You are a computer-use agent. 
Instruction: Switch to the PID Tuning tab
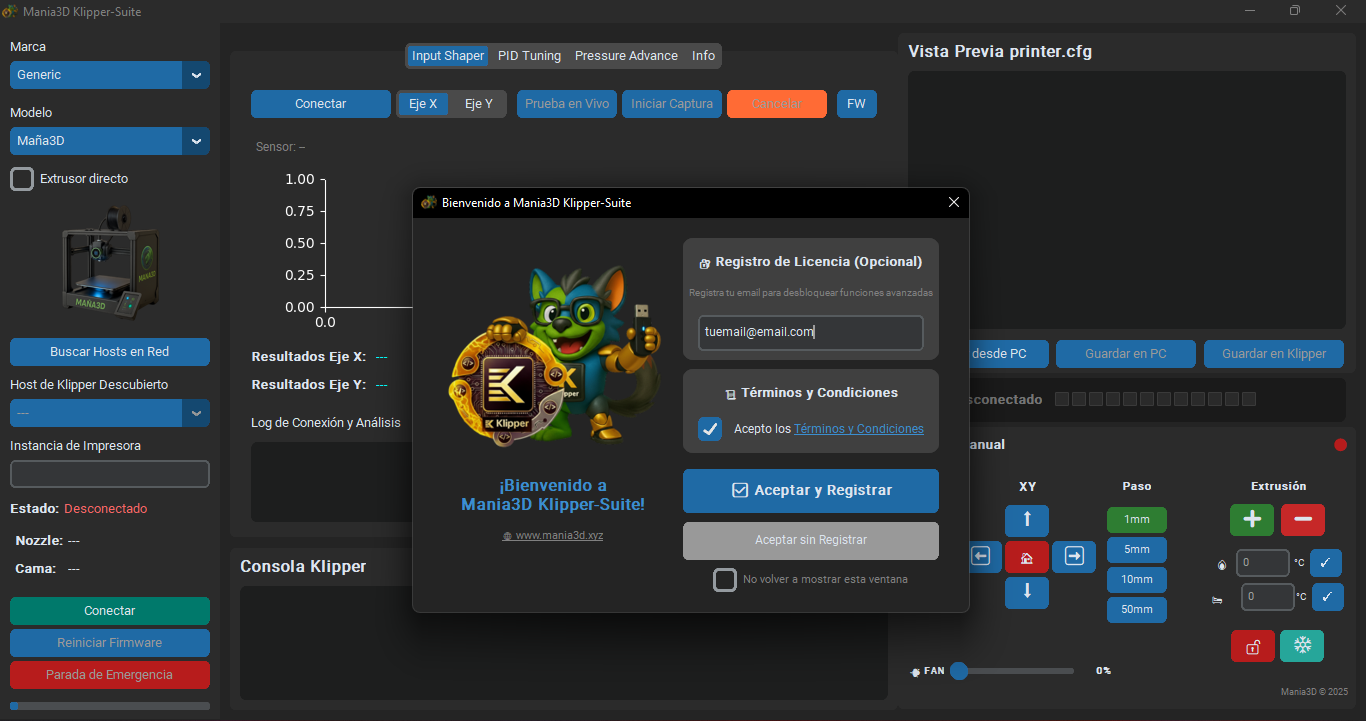pyautogui.click(x=529, y=56)
